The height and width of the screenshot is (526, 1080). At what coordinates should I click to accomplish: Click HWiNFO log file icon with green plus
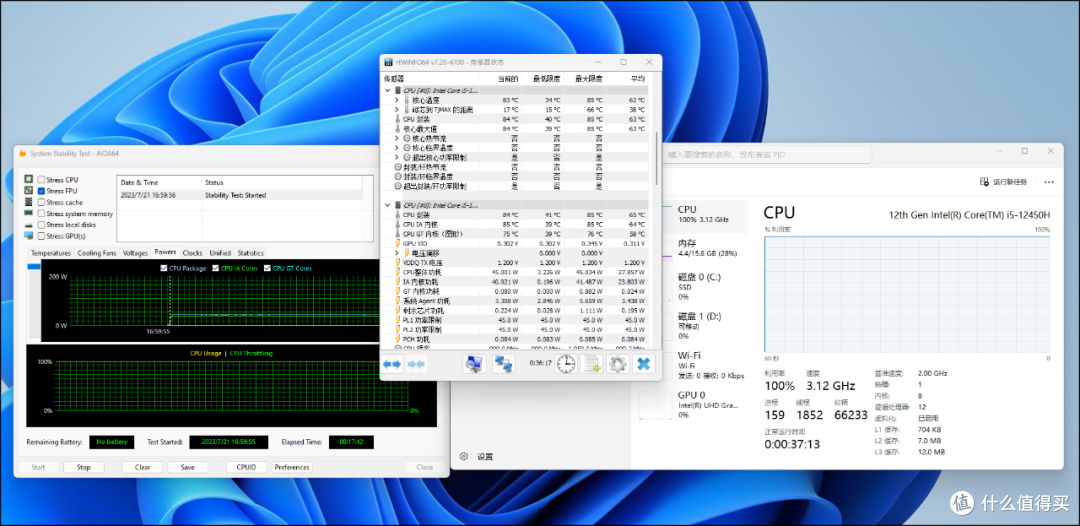(592, 364)
